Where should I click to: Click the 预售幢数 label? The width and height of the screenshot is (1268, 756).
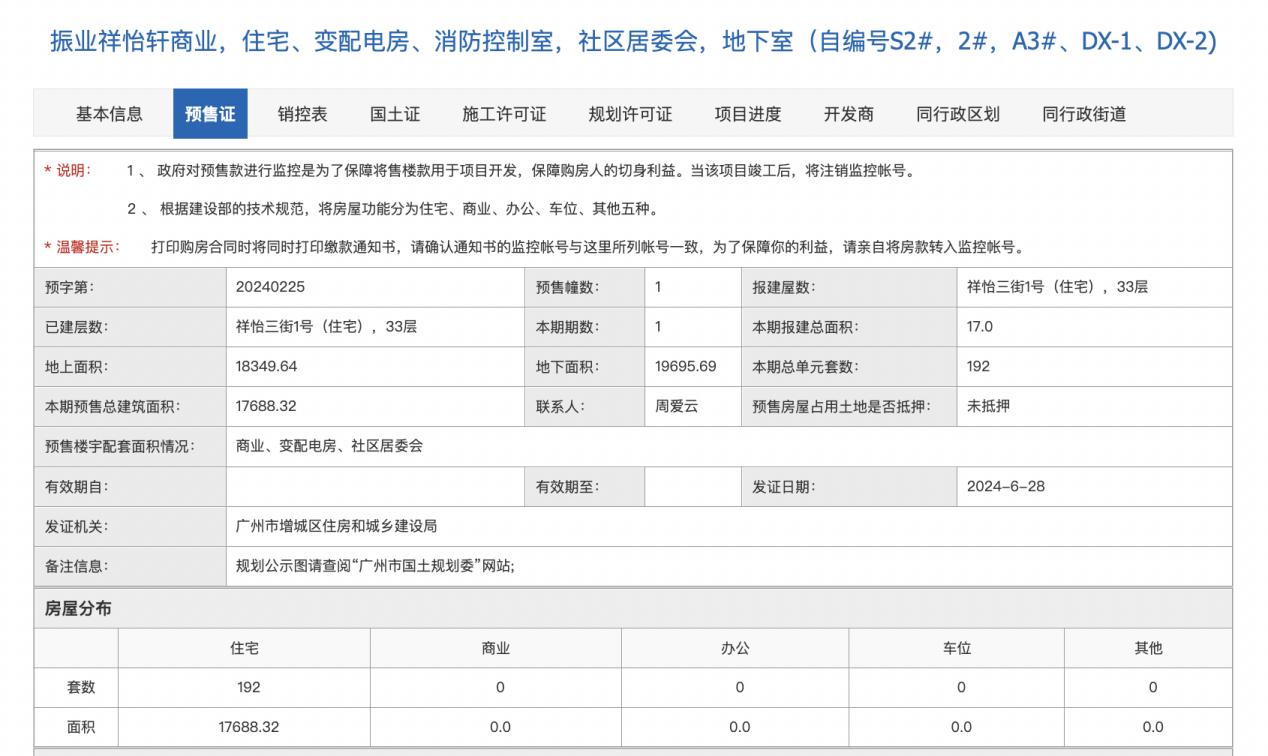(567, 287)
